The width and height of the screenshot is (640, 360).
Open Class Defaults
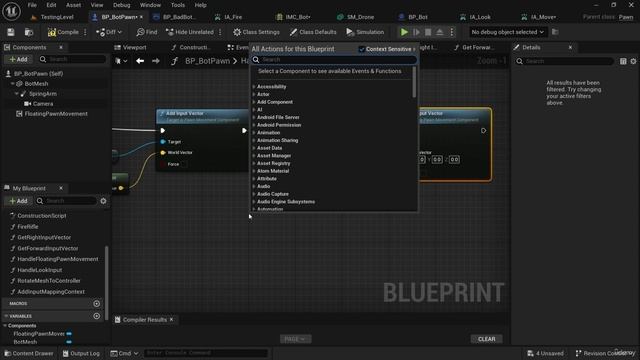click(313, 32)
